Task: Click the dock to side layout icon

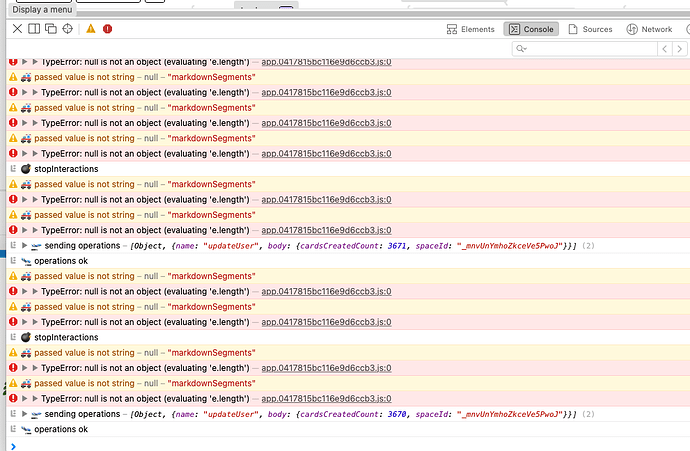Action: 34,29
